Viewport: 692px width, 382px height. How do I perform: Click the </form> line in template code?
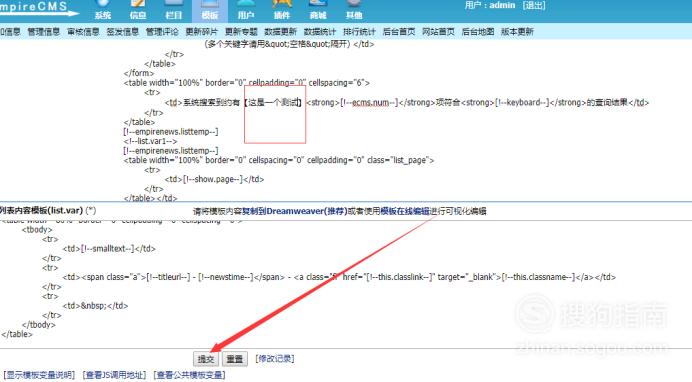(x=139, y=73)
